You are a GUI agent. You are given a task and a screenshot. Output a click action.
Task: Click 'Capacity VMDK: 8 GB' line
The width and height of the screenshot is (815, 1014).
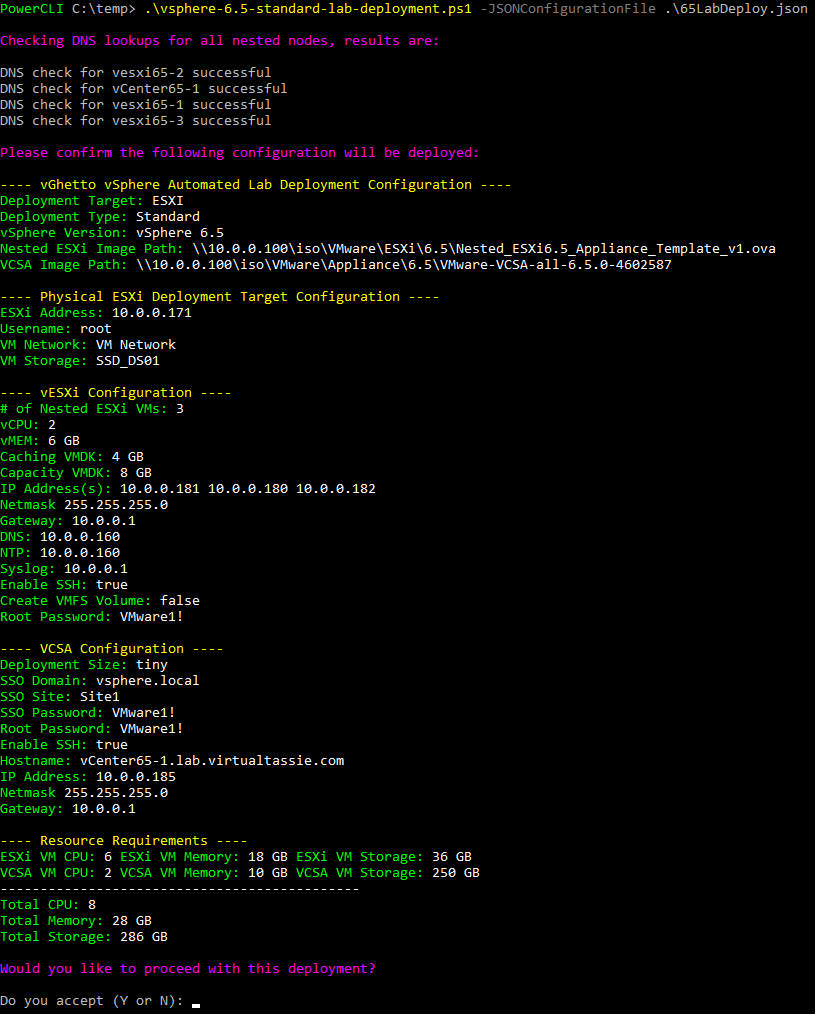[x=76, y=473]
